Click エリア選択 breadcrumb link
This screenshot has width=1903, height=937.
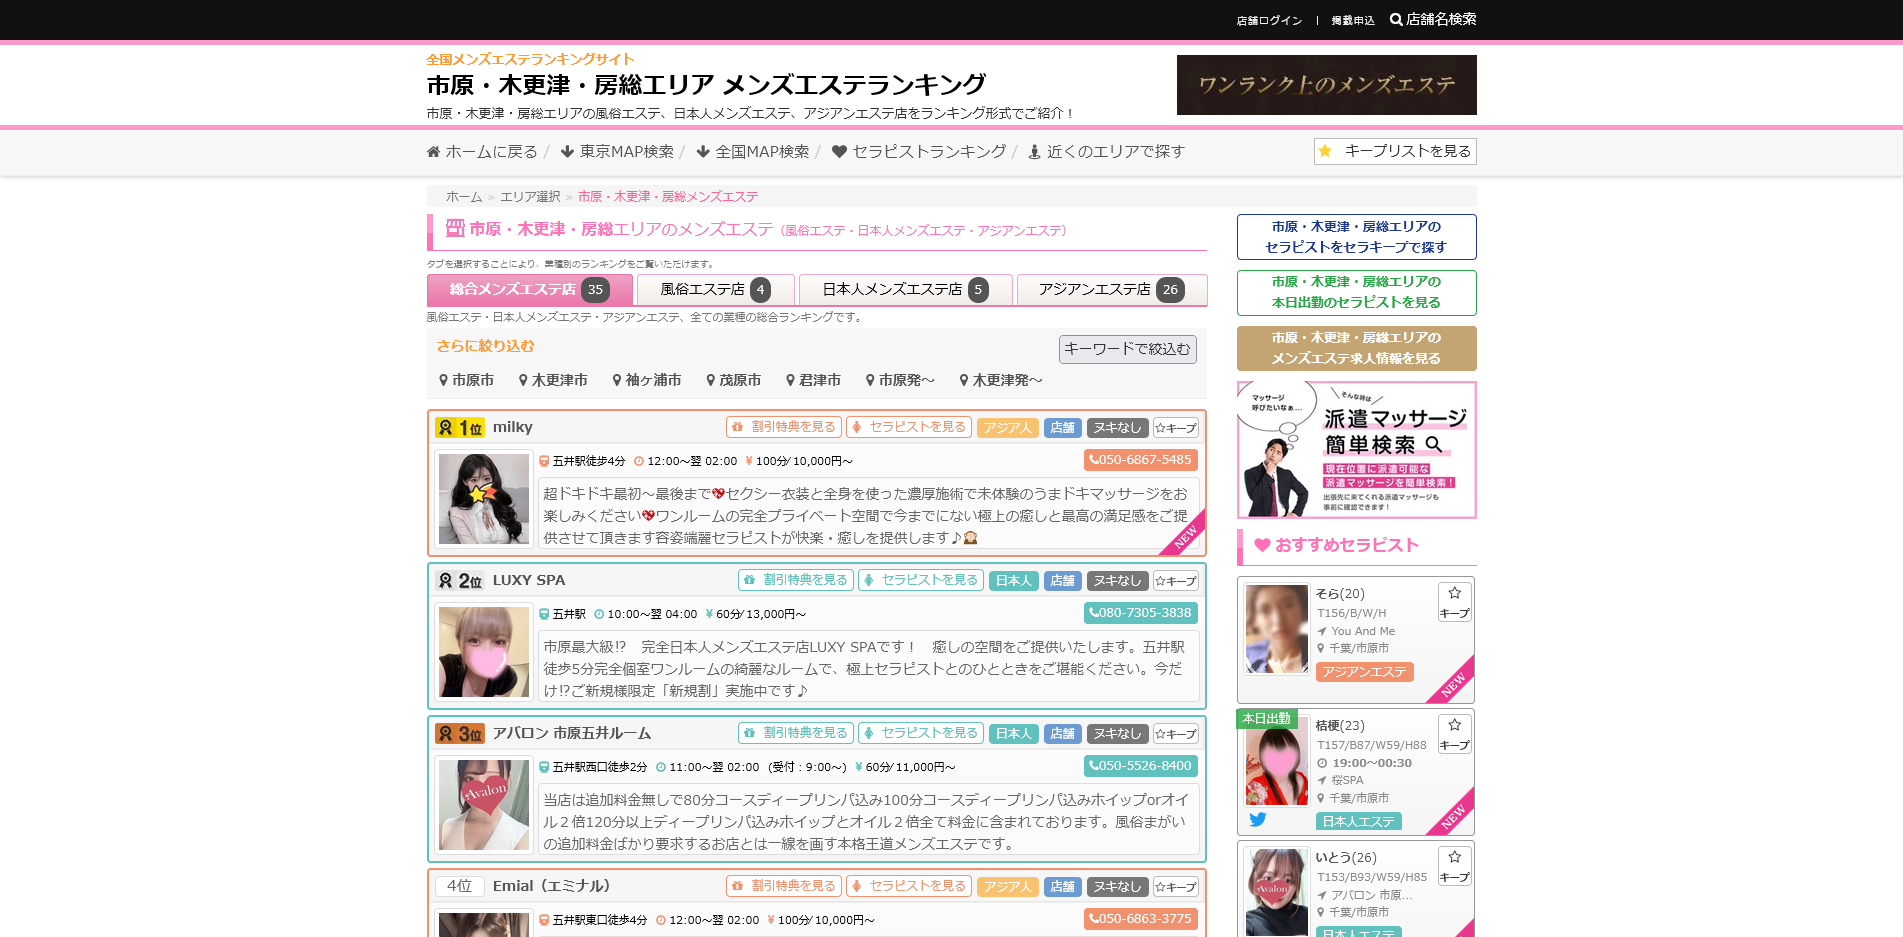(x=530, y=197)
